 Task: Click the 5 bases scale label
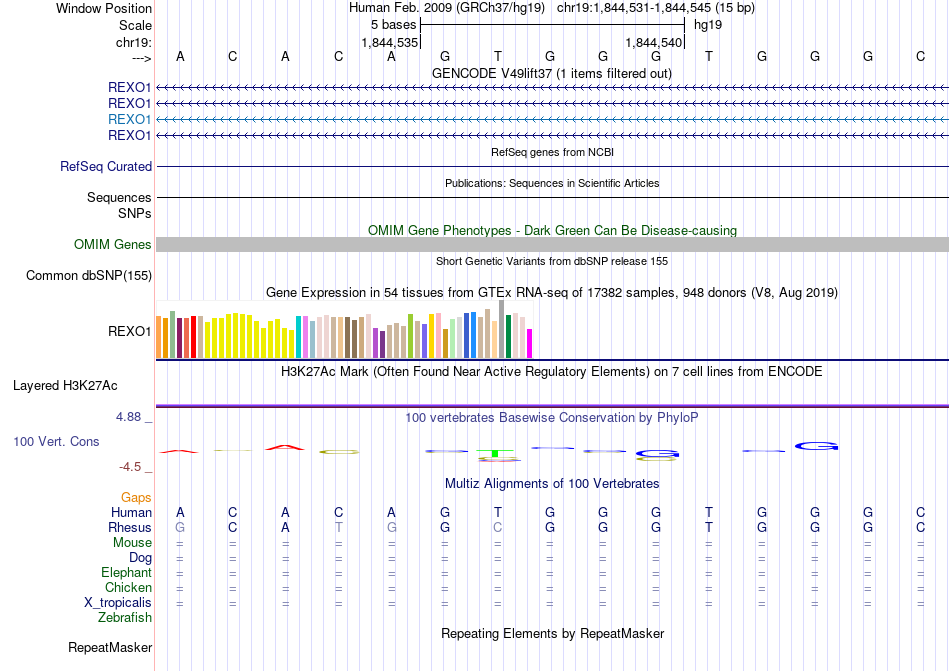pos(393,25)
